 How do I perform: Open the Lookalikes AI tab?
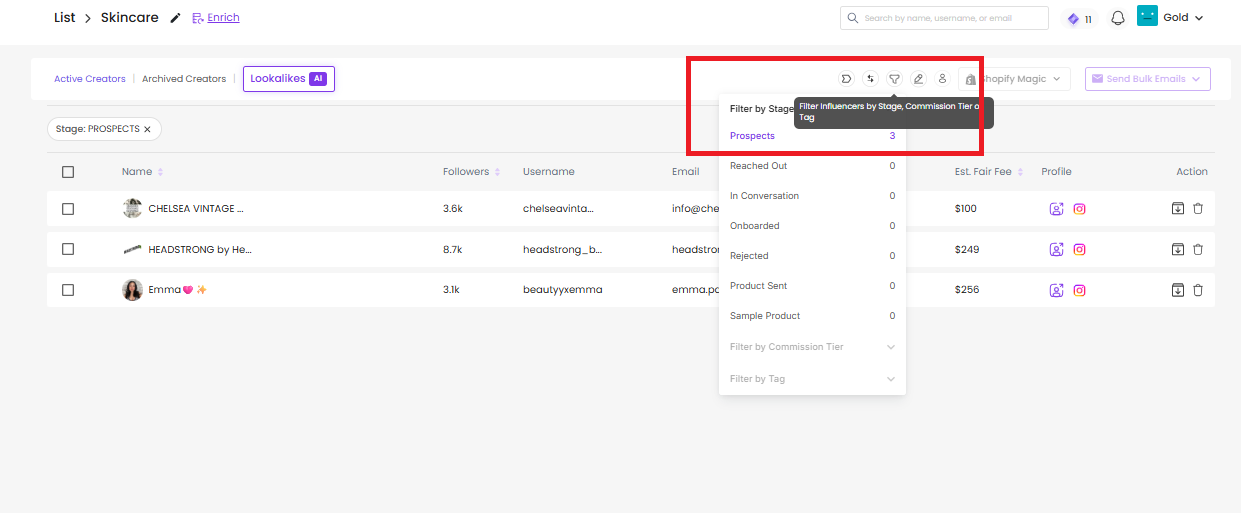(x=289, y=79)
